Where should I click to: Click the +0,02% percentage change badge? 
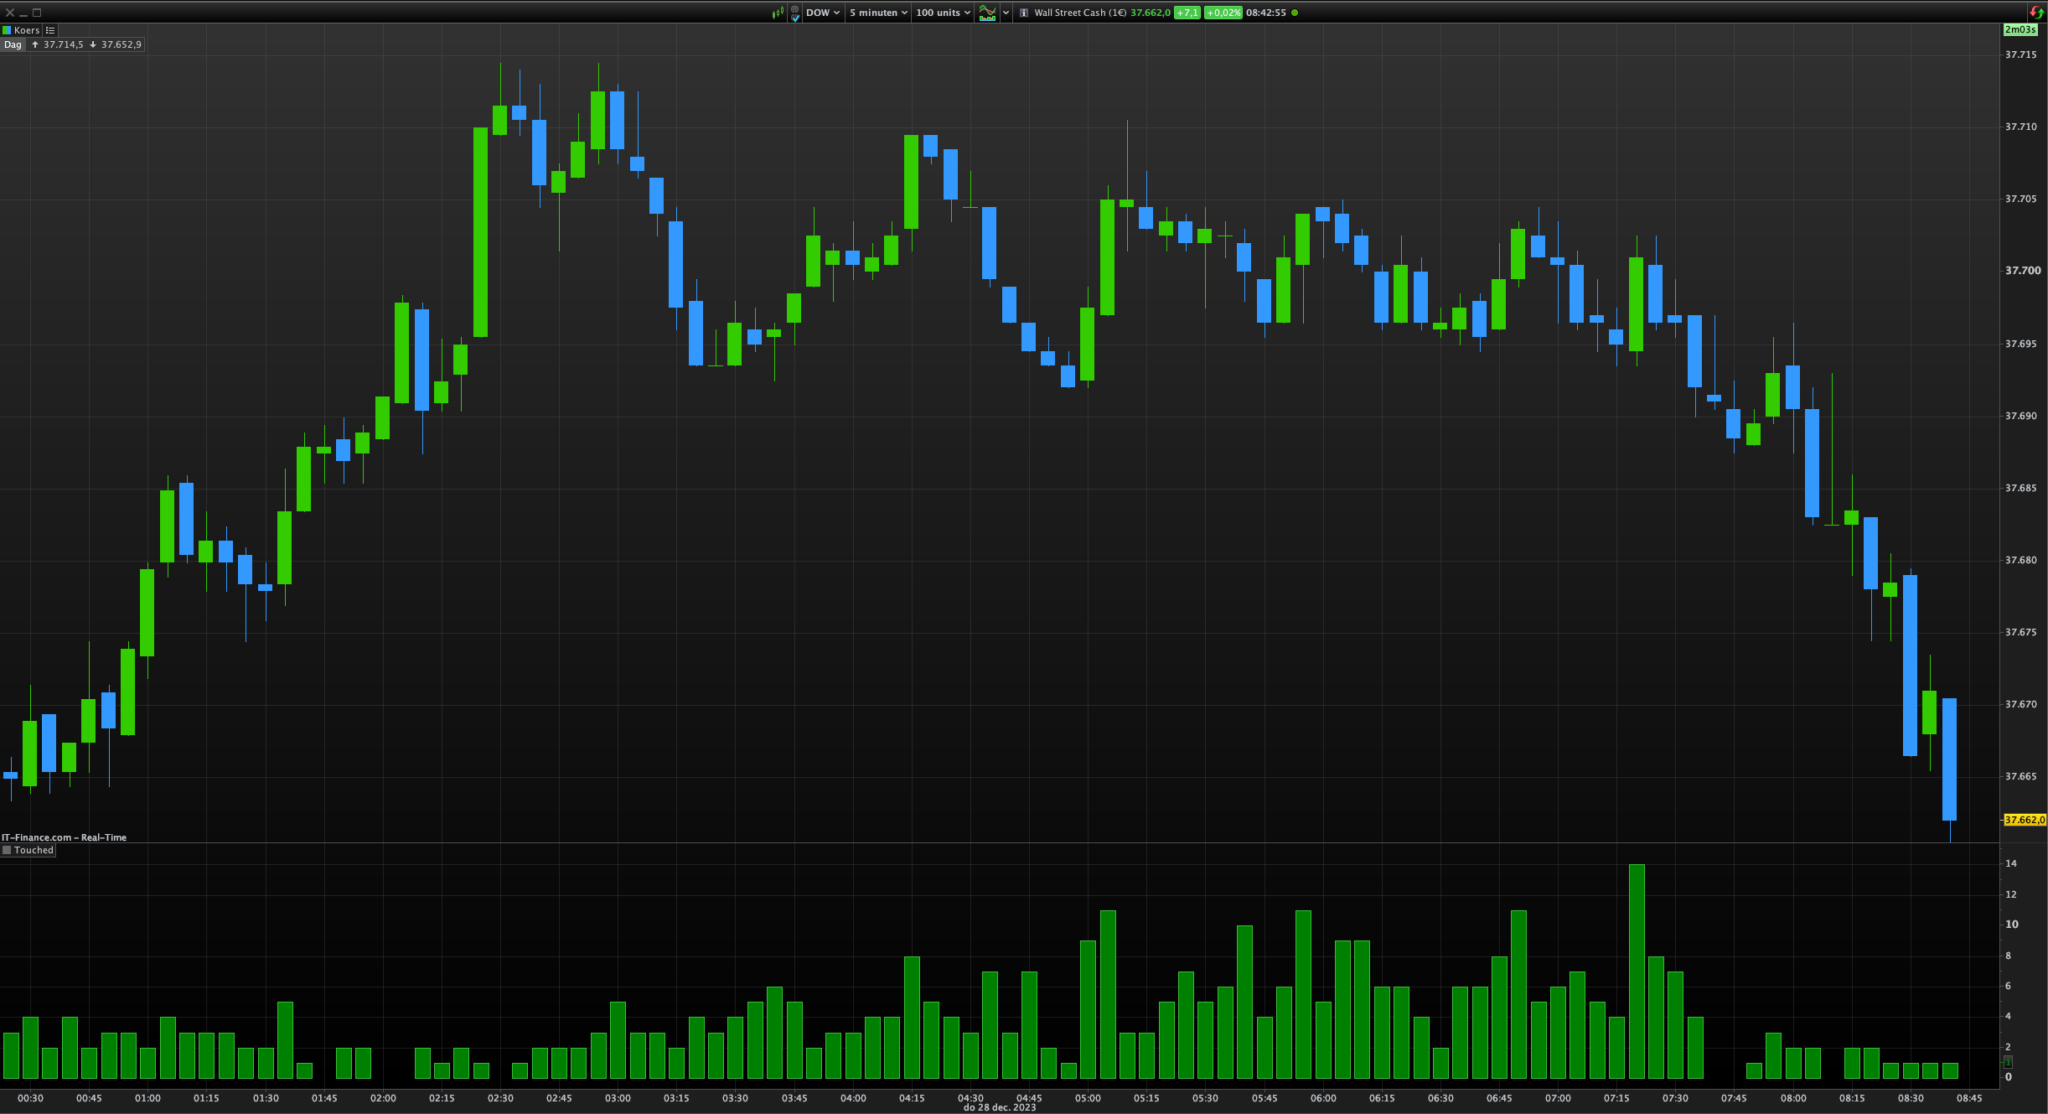click(x=1222, y=13)
